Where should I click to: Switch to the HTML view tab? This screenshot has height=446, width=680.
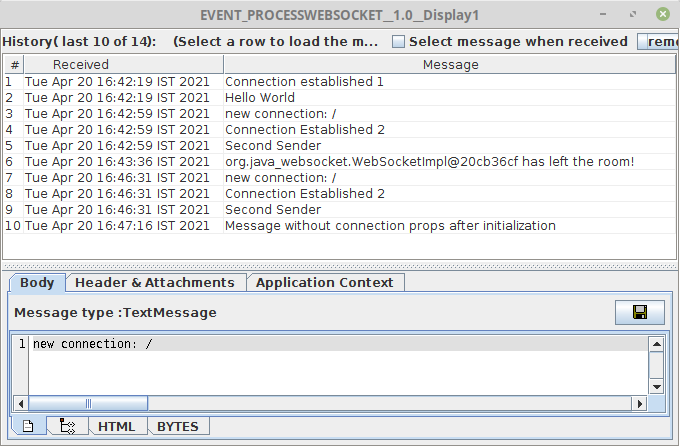117,426
